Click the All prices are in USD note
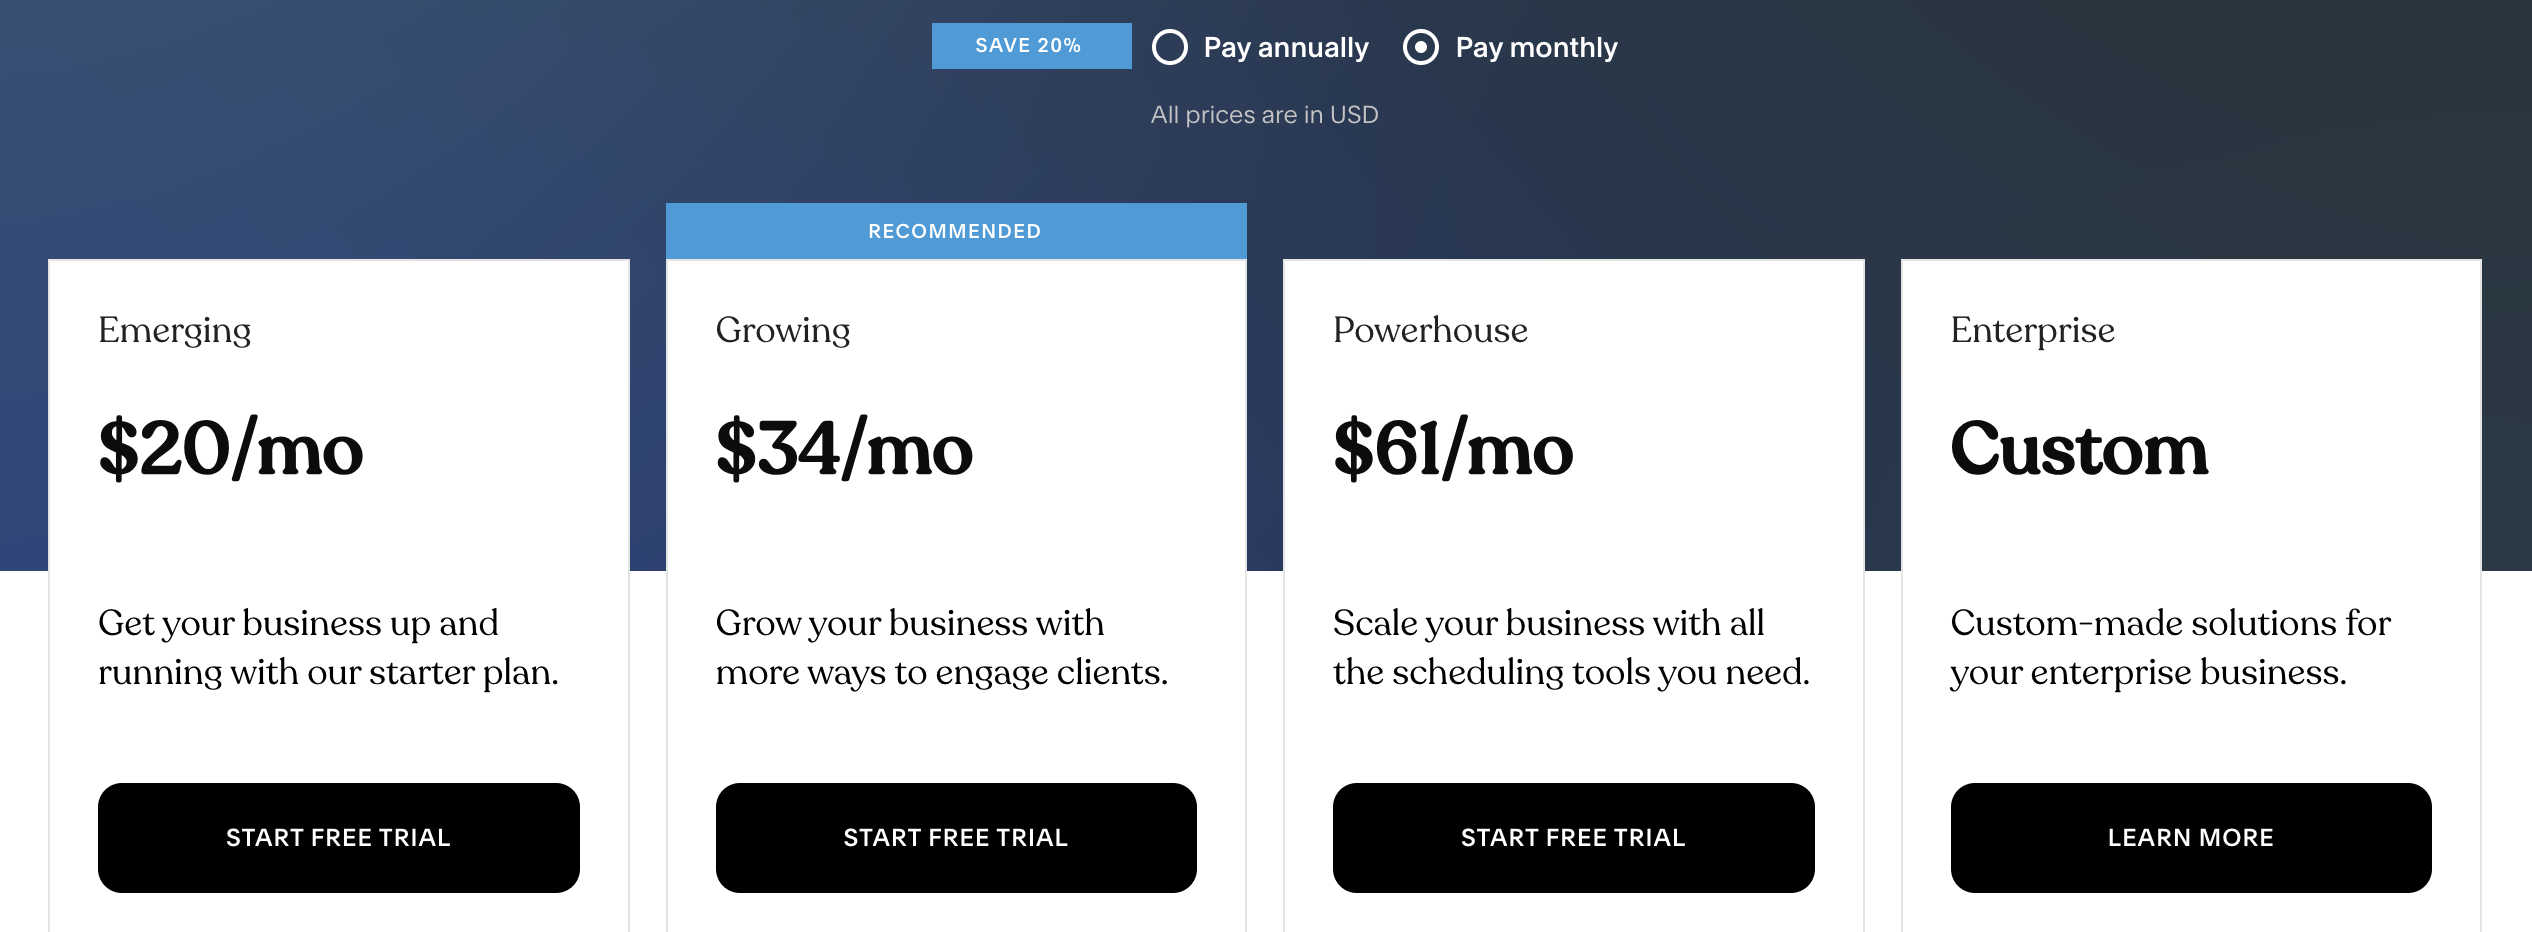The width and height of the screenshot is (2532, 932). point(1264,114)
